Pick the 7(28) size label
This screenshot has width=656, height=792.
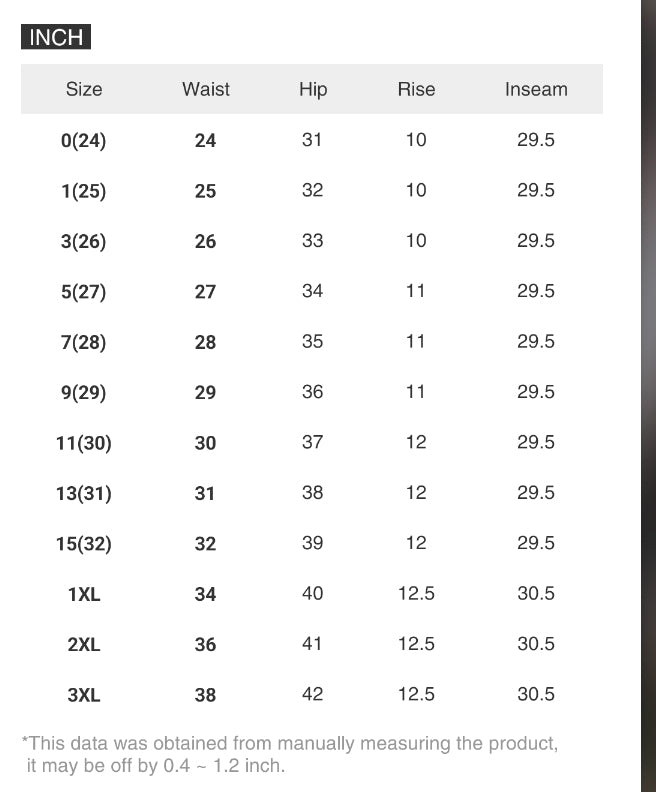84,343
